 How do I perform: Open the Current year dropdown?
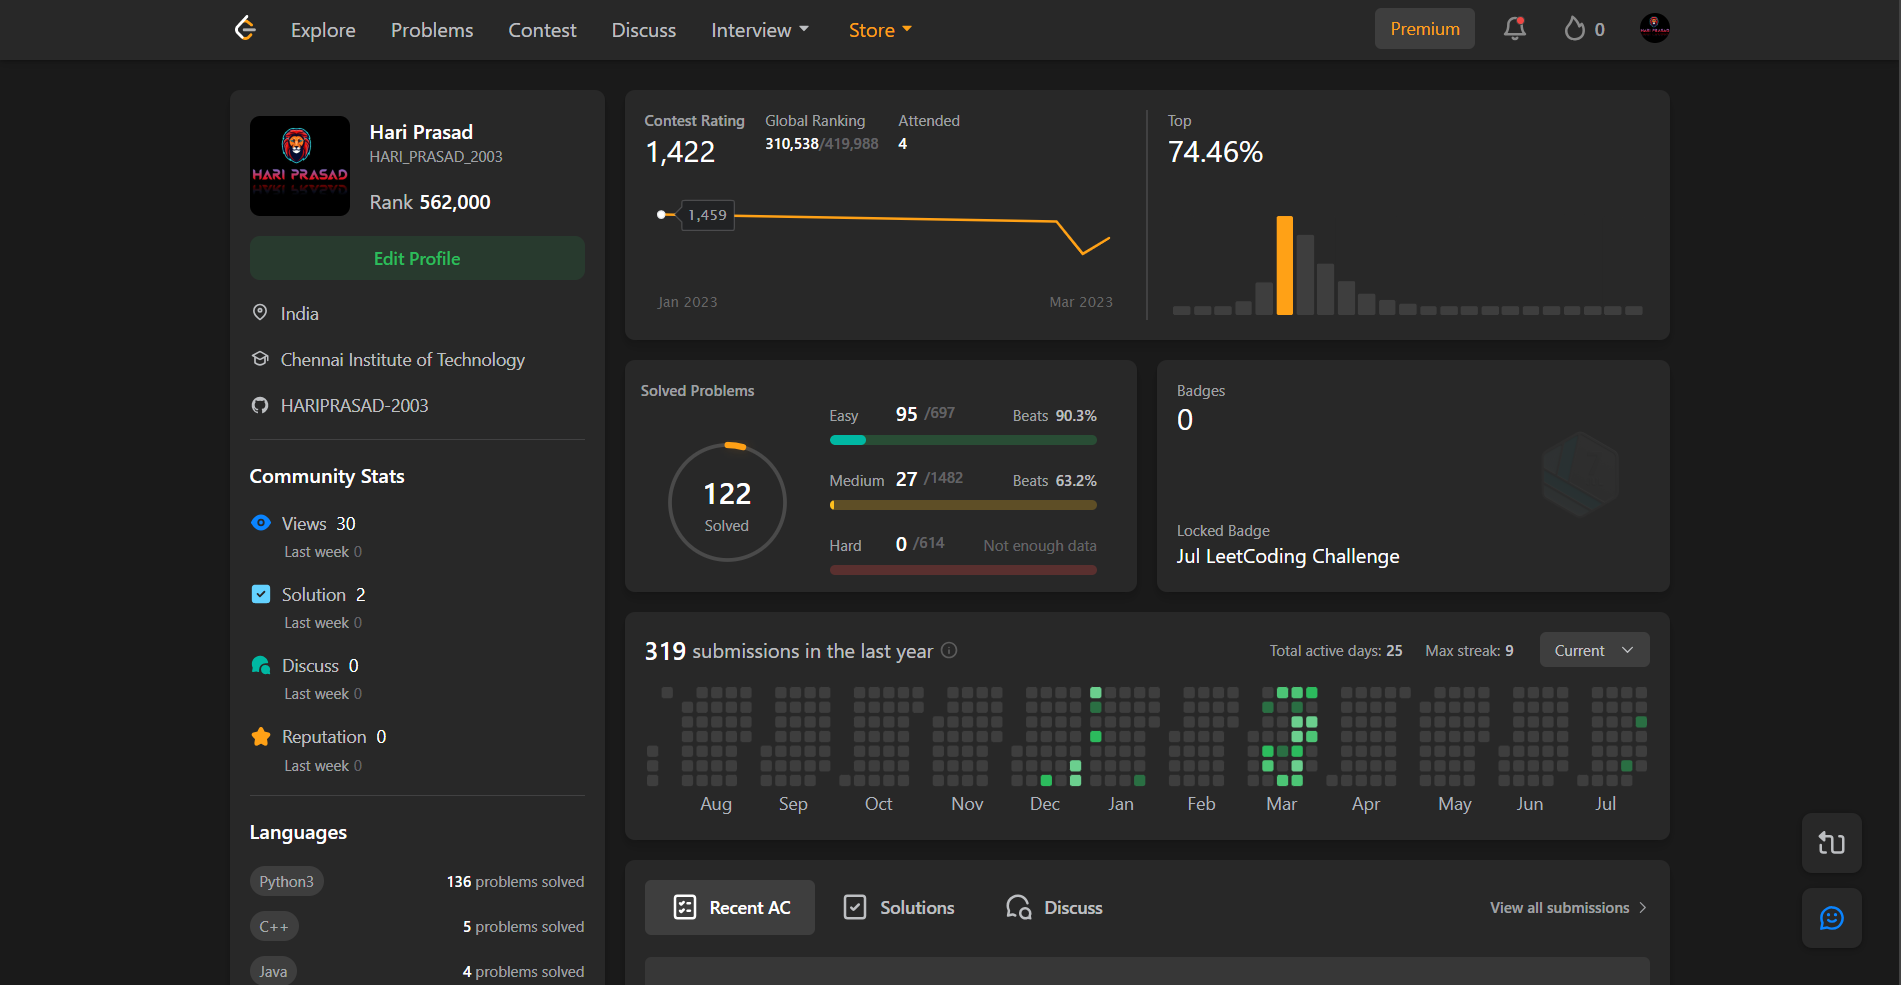pyautogui.click(x=1594, y=650)
